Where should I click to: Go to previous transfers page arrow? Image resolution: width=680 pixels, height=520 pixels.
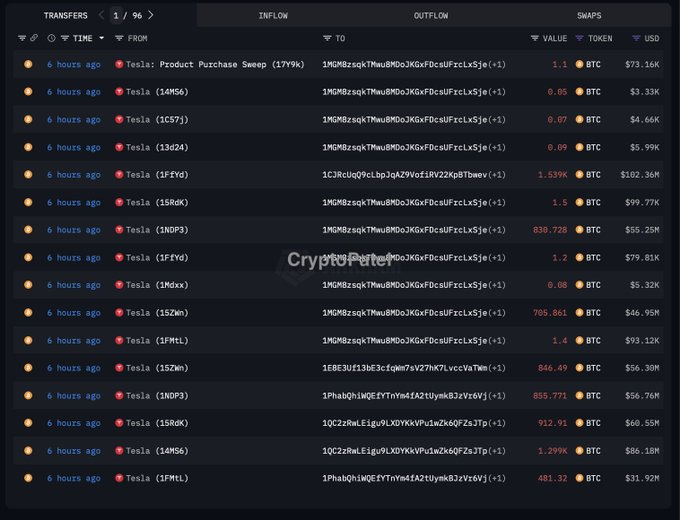101,15
